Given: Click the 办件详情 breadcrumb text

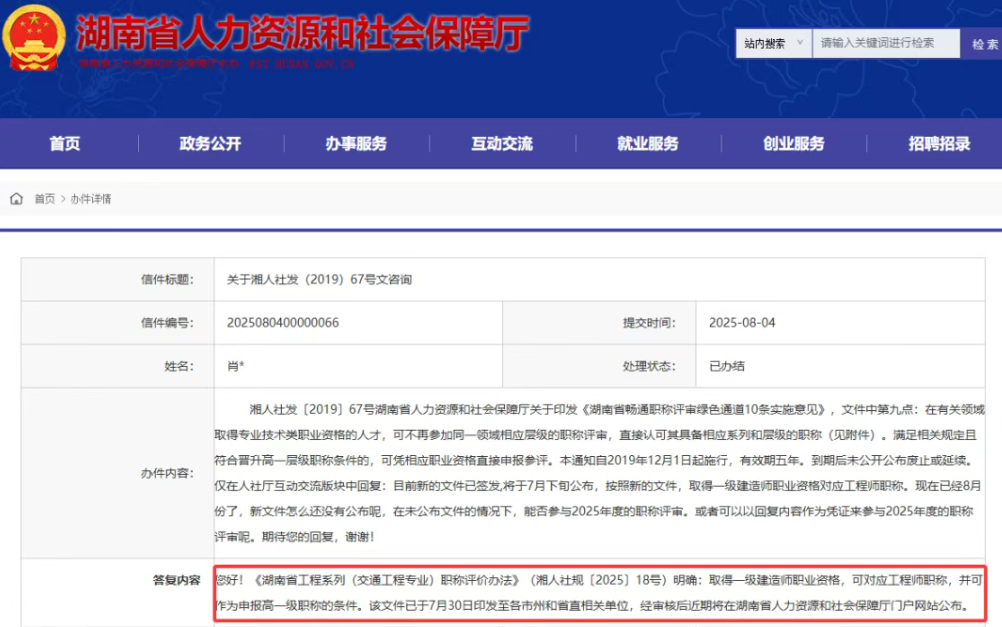Looking at the screenshot, I should coord(91,199).
